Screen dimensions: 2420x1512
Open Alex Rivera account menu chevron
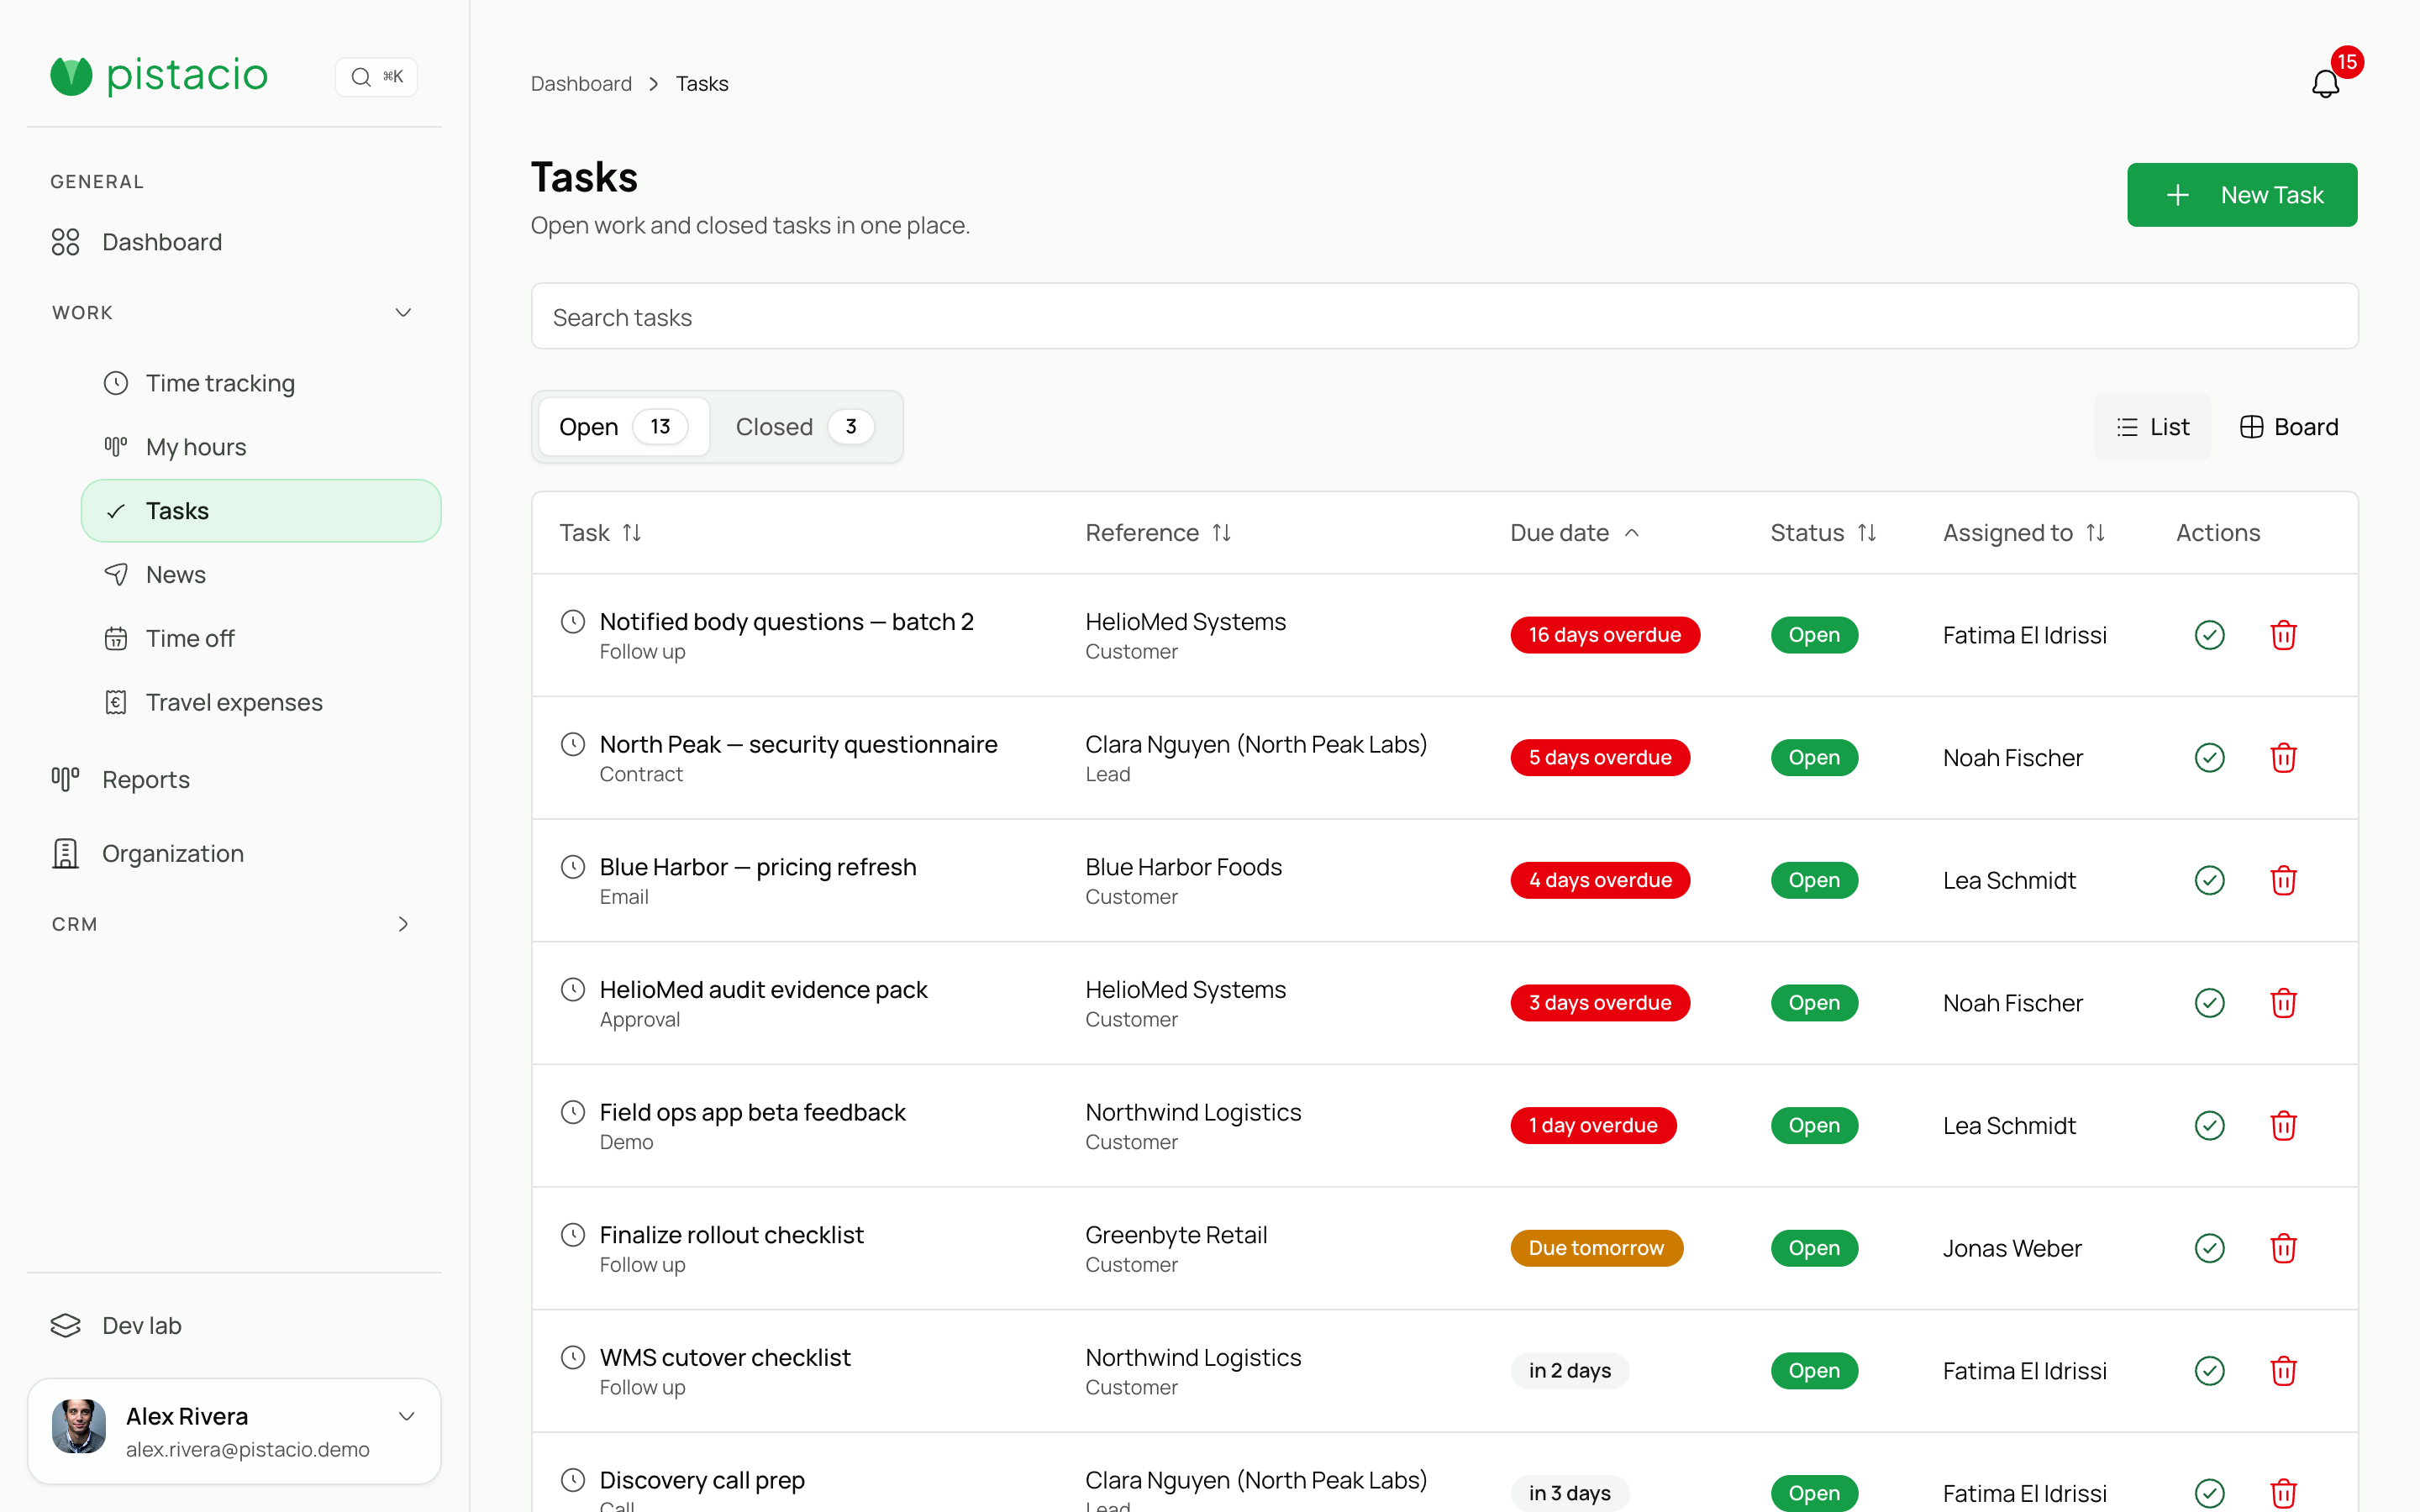tap(407, 1416)
